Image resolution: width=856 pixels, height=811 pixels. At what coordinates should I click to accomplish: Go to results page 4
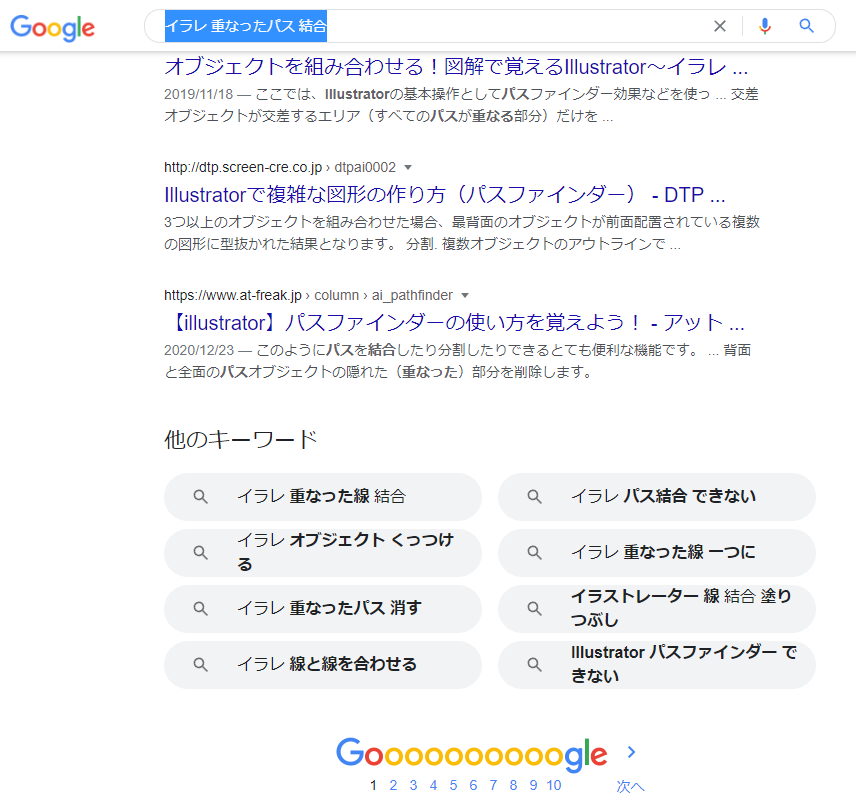click(433, 785)
